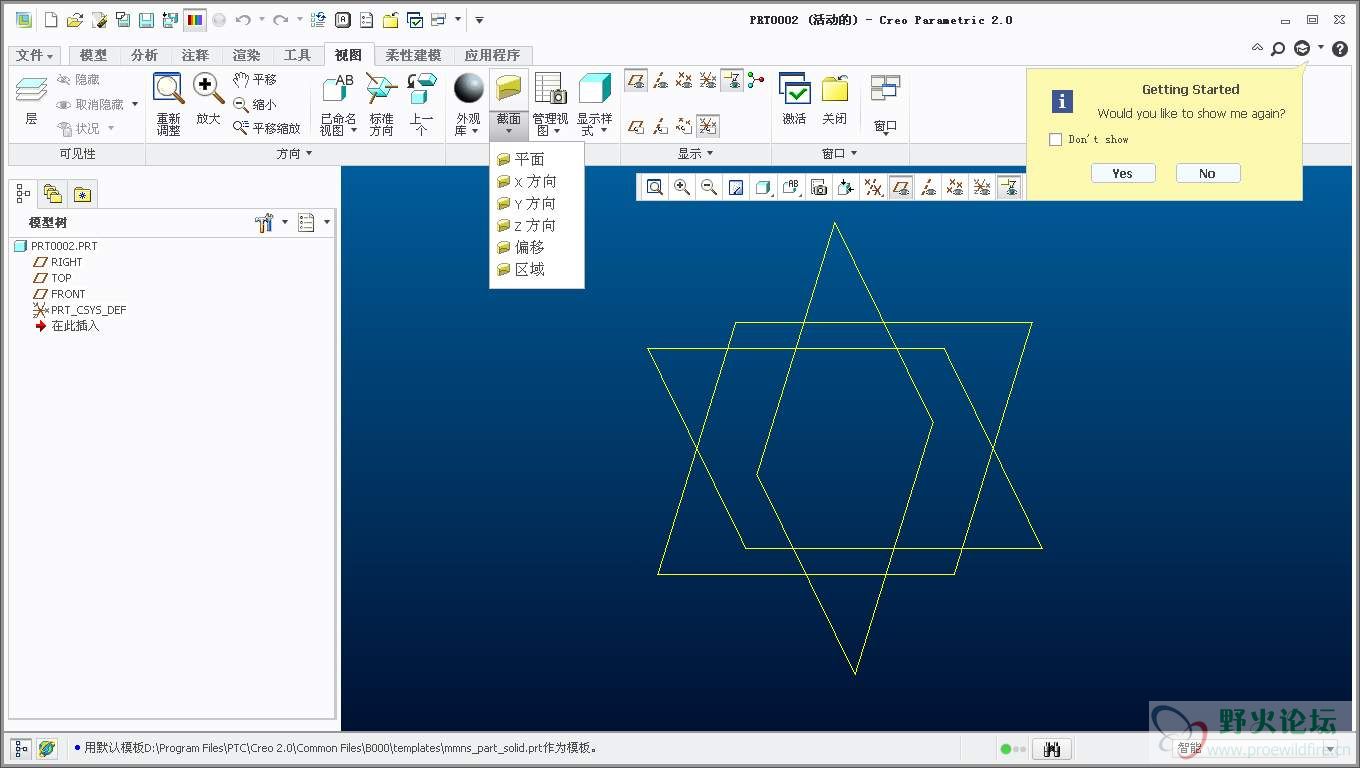Select the Insert Here (在此插入) marker

point(67,326)
